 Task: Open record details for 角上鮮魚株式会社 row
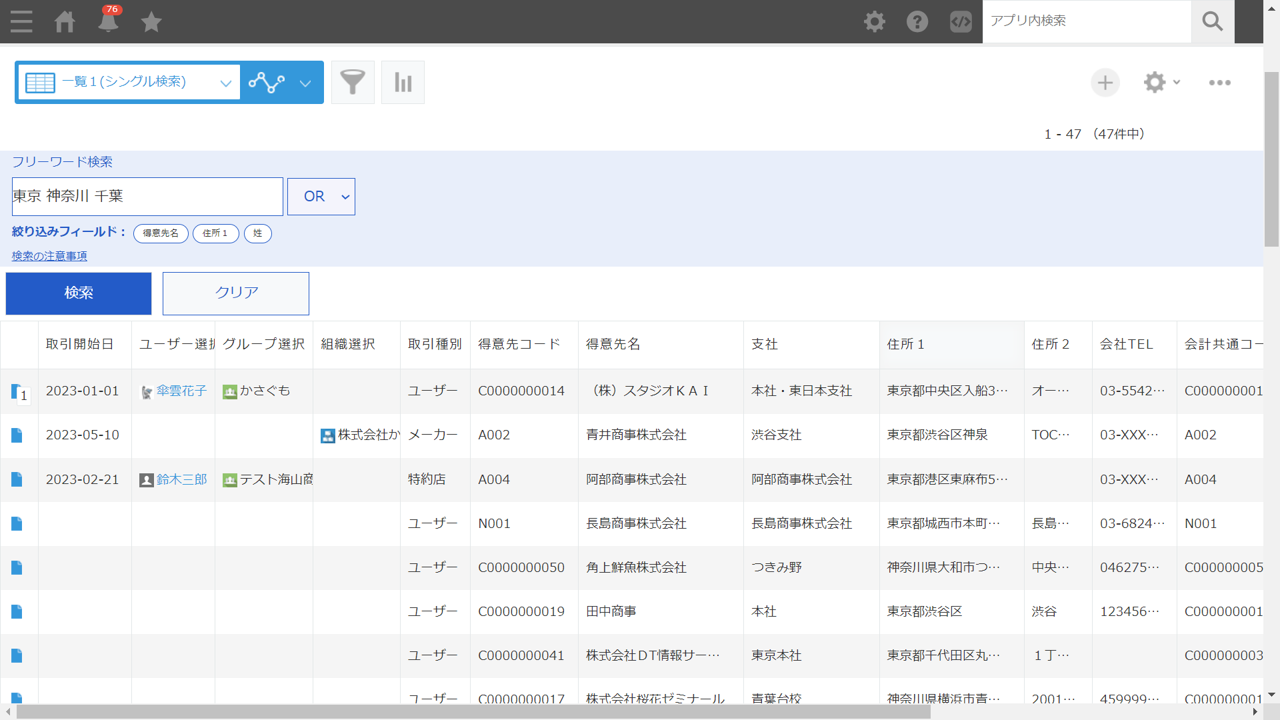coord(17,567)
